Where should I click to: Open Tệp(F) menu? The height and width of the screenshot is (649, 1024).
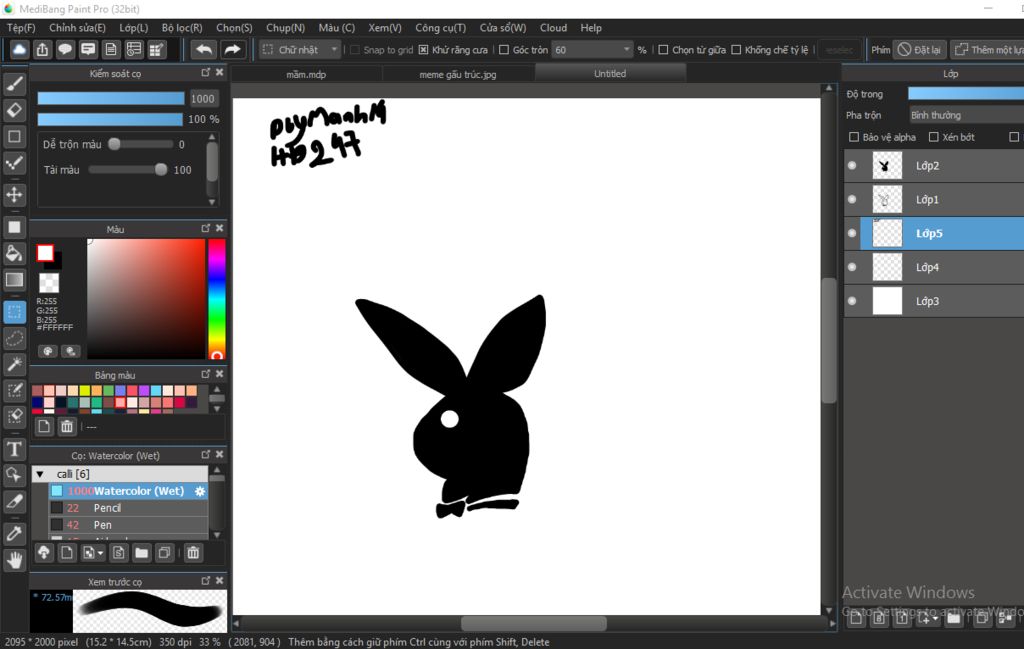pyautogui.click(x=21, y=27)
